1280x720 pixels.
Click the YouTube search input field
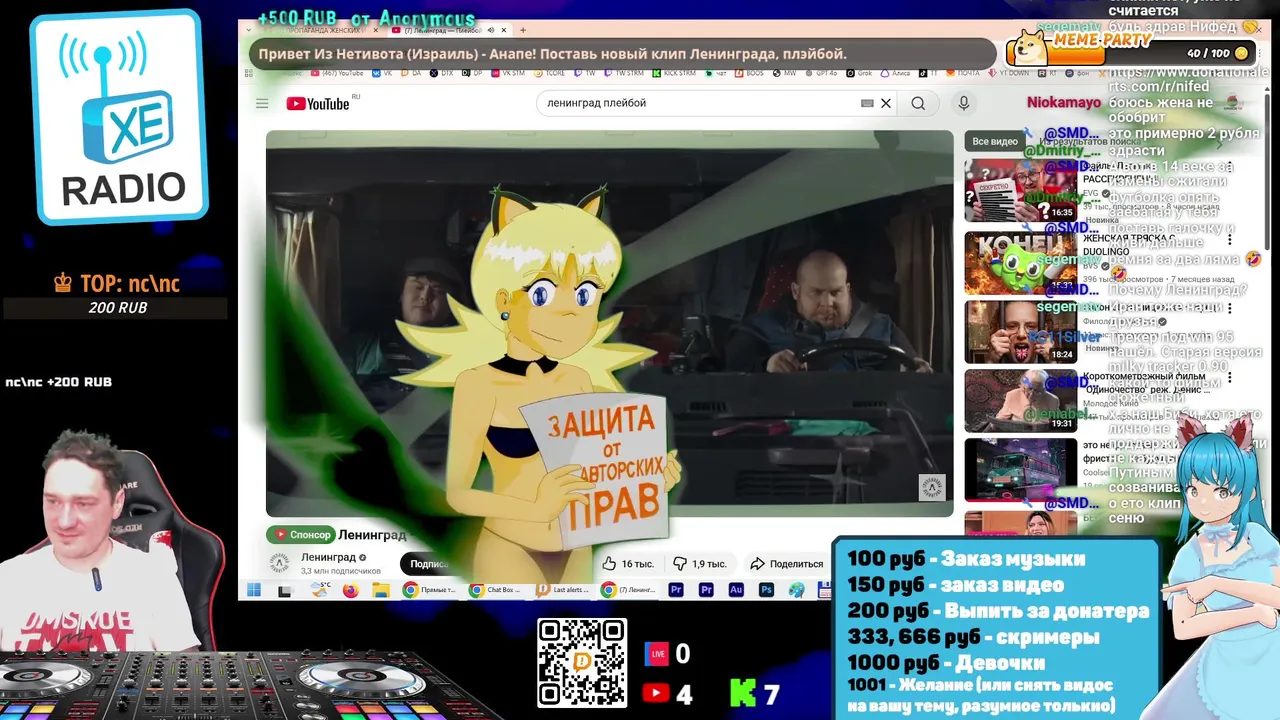coord(700,103)
